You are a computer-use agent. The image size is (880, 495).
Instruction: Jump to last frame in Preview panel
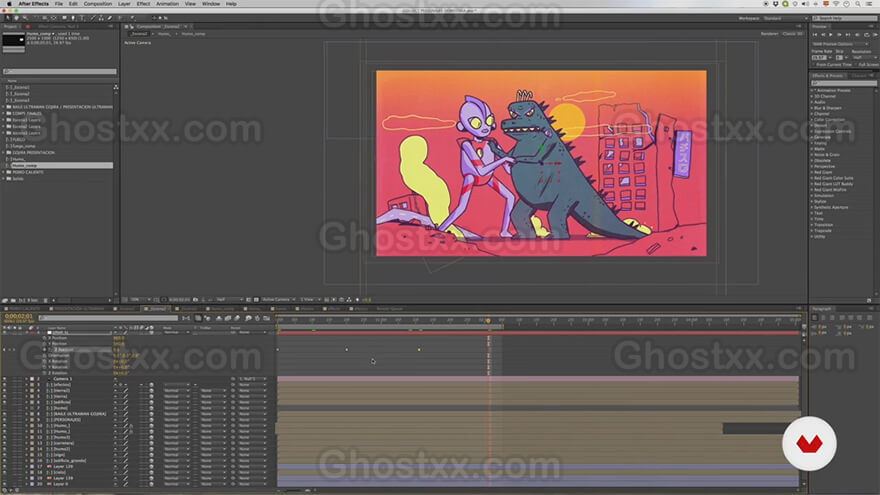click(848, 35)
